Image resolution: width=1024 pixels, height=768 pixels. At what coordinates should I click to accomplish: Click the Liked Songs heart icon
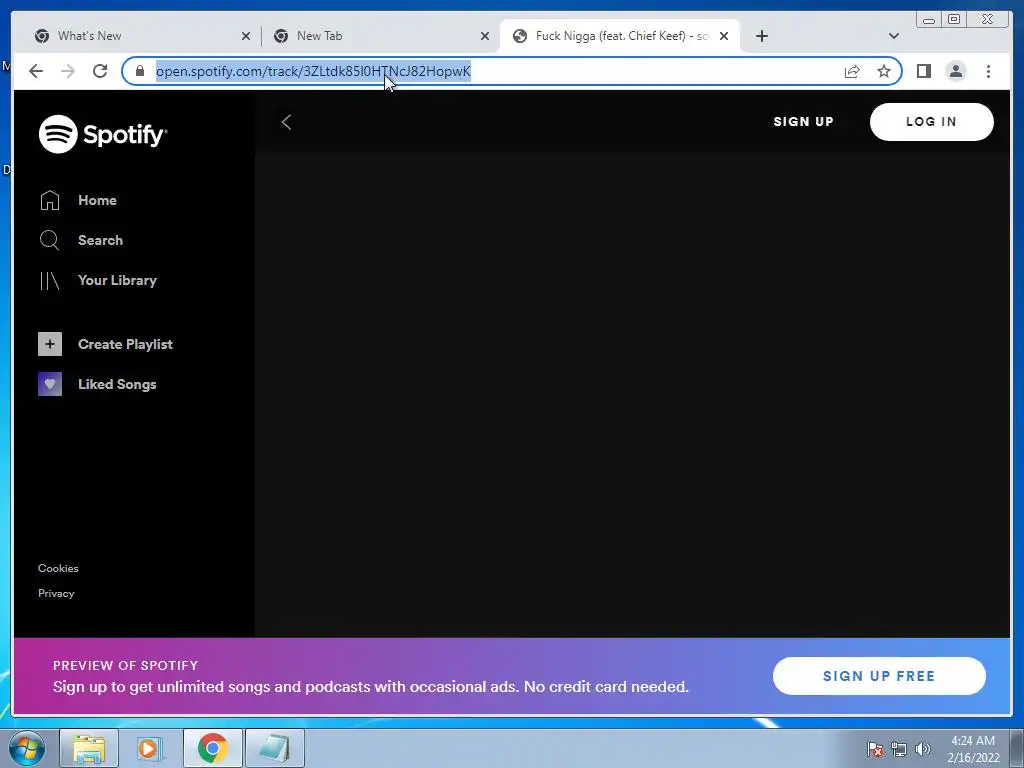pos(50,384)
